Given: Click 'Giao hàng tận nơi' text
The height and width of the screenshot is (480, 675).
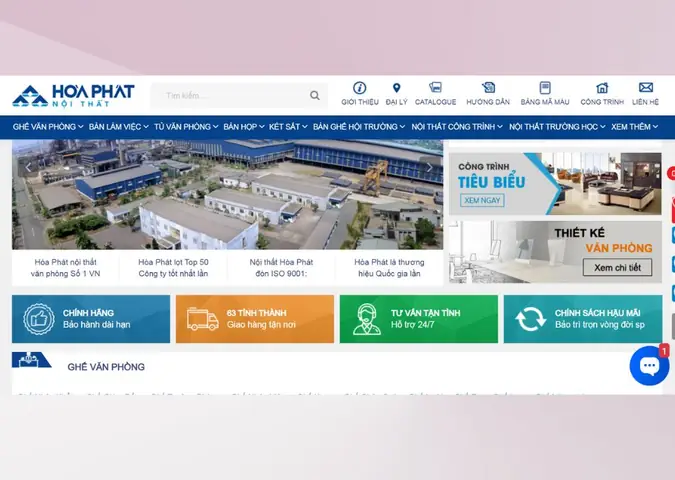Looking at the screenshot, I should 261,325.
